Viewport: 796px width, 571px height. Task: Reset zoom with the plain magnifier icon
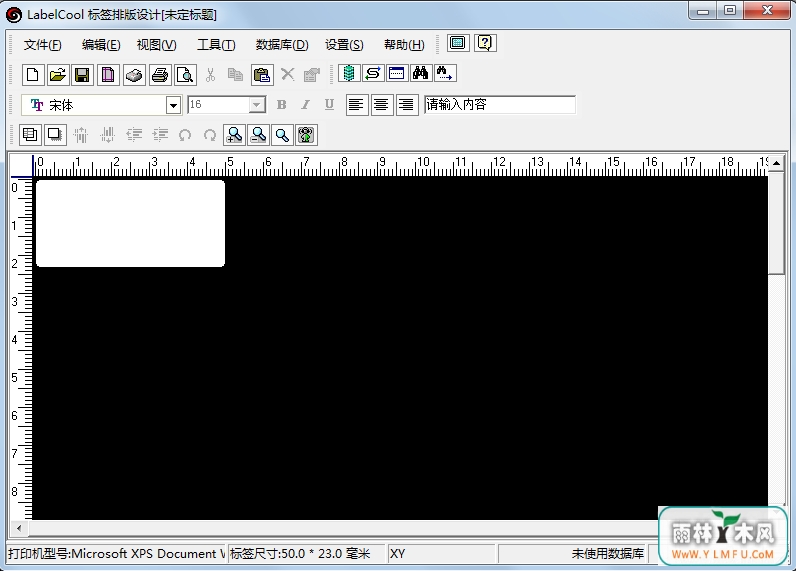coord(282,135)
